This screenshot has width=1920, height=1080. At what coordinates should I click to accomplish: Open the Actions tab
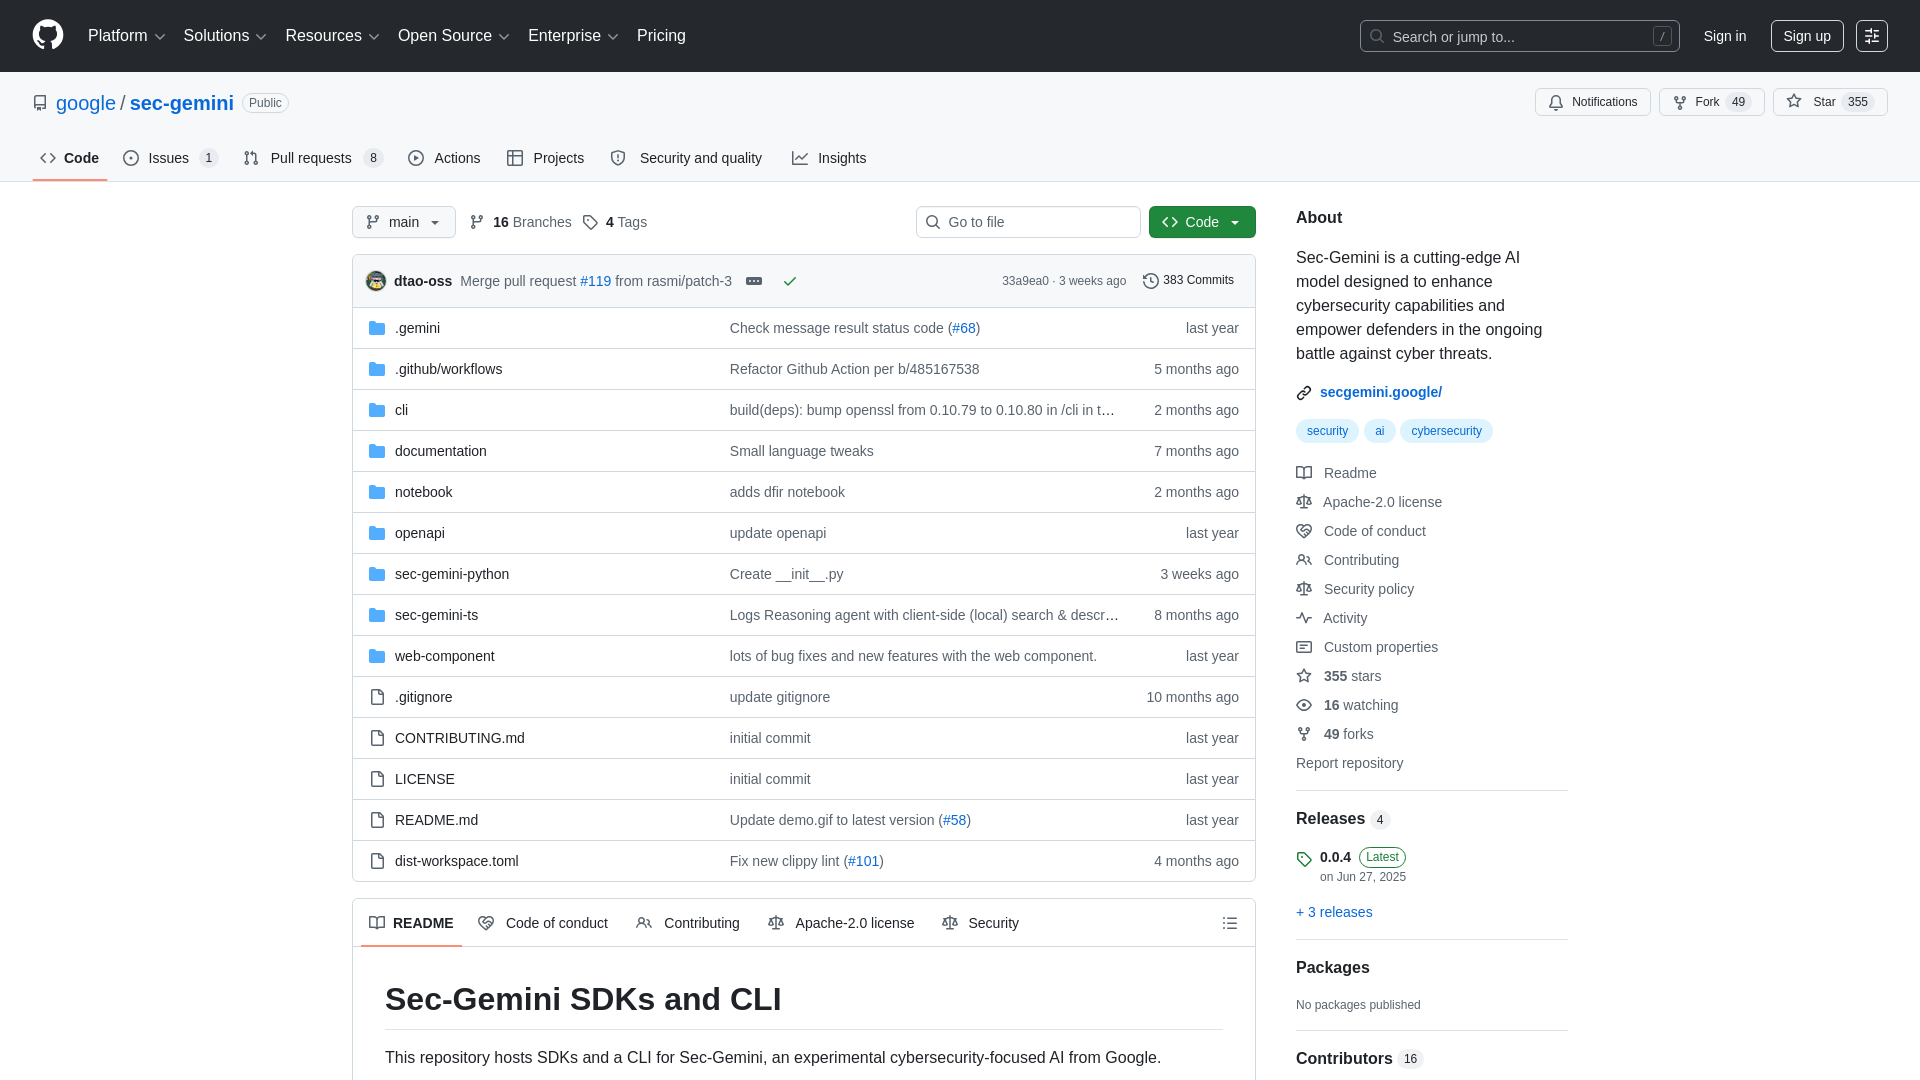[444, 158]
